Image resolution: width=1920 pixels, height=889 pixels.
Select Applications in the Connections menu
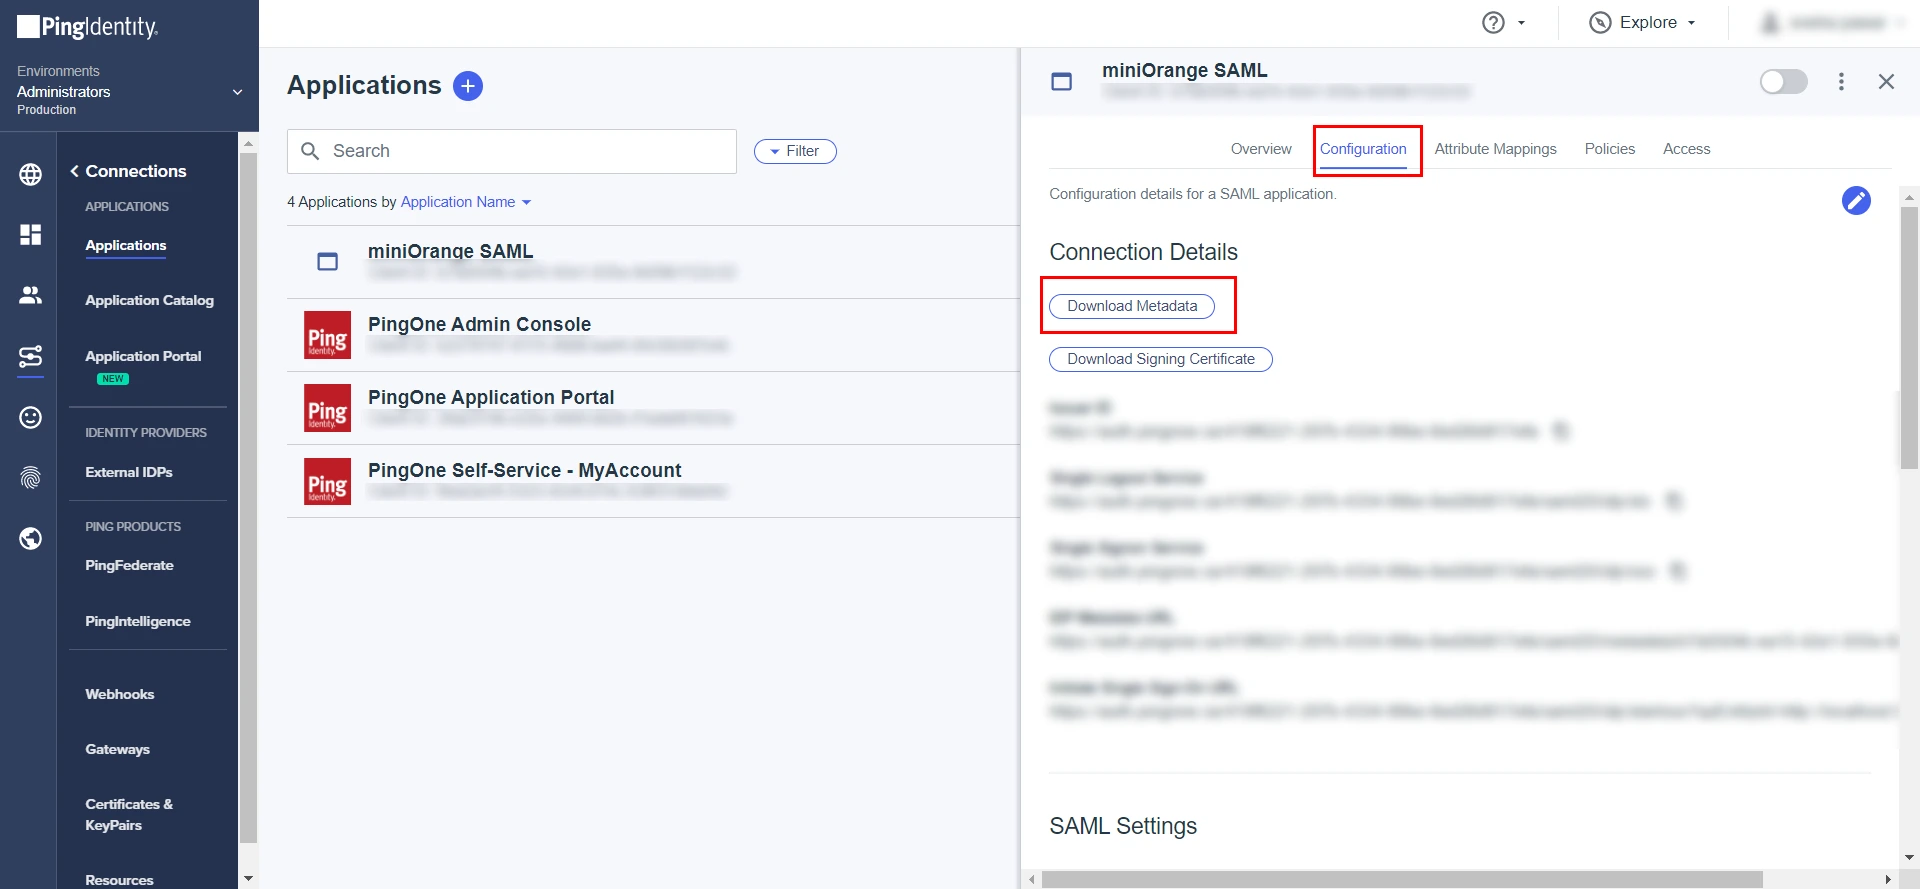click(126, 245)
